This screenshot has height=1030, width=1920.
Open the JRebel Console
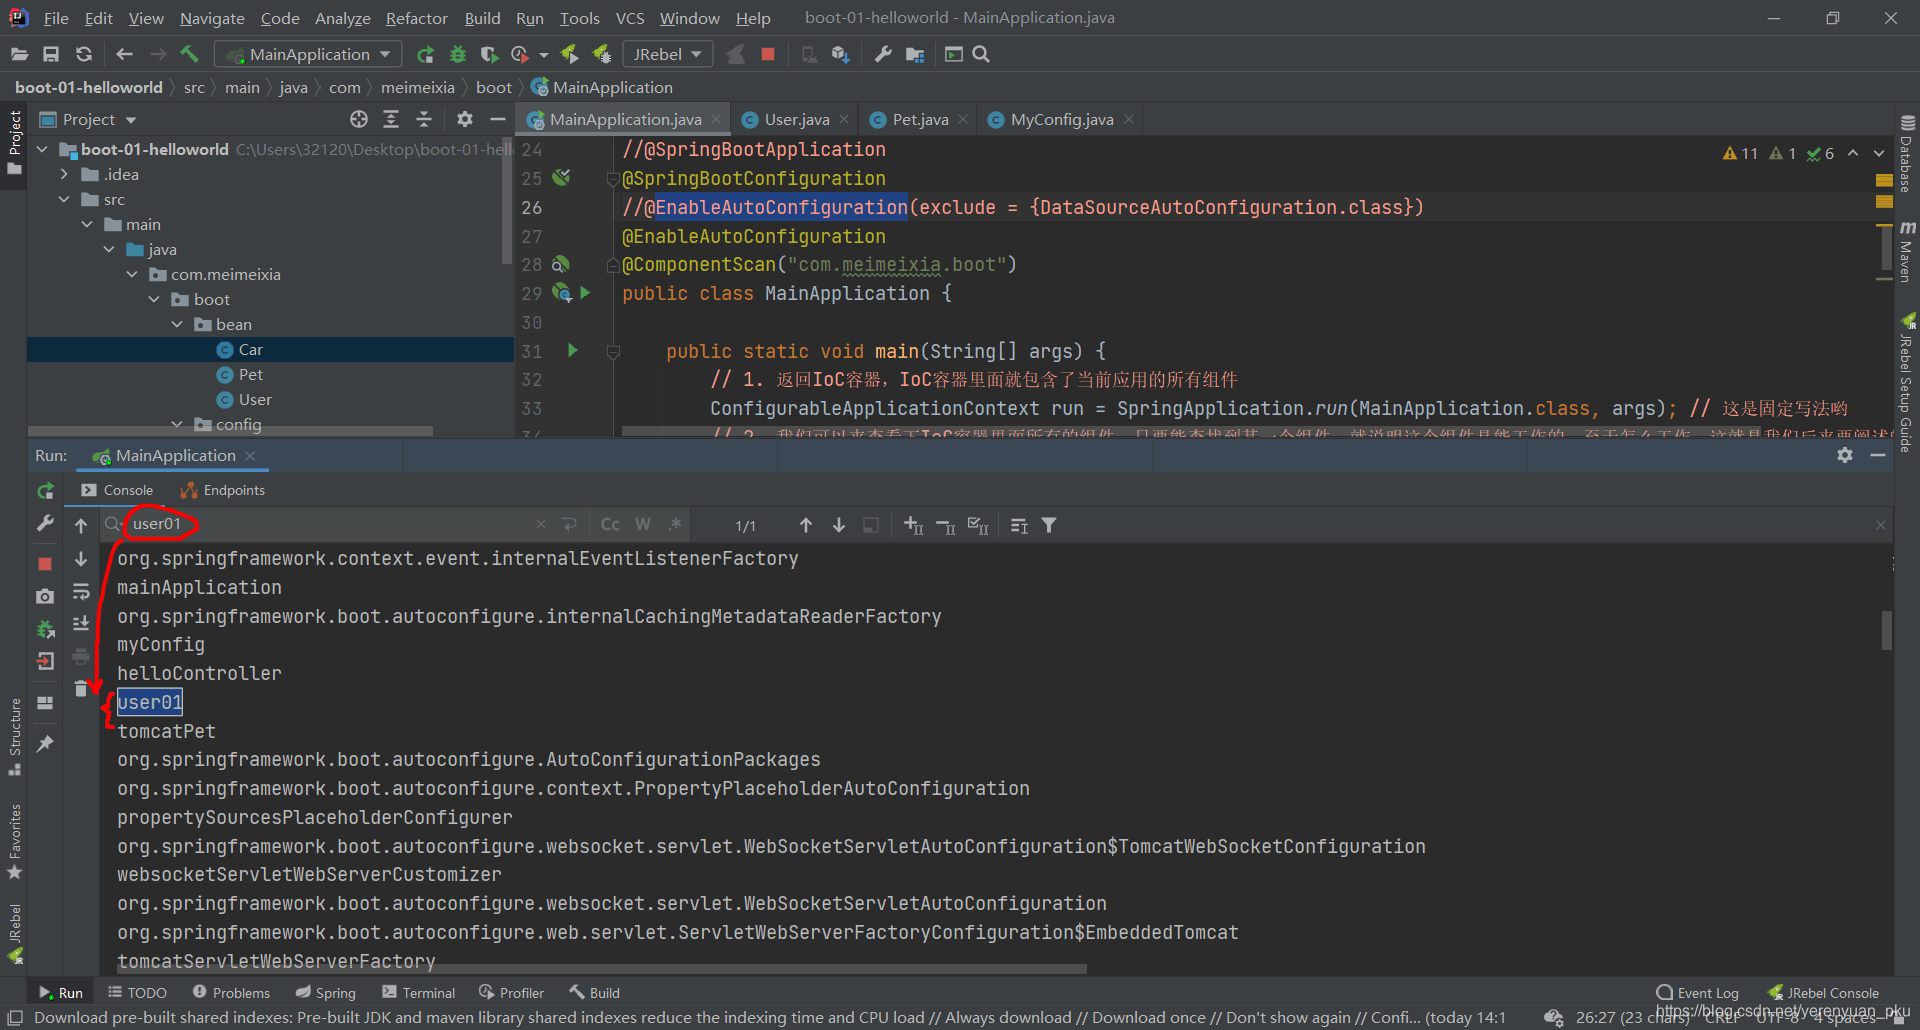[x=1823, y=992]
